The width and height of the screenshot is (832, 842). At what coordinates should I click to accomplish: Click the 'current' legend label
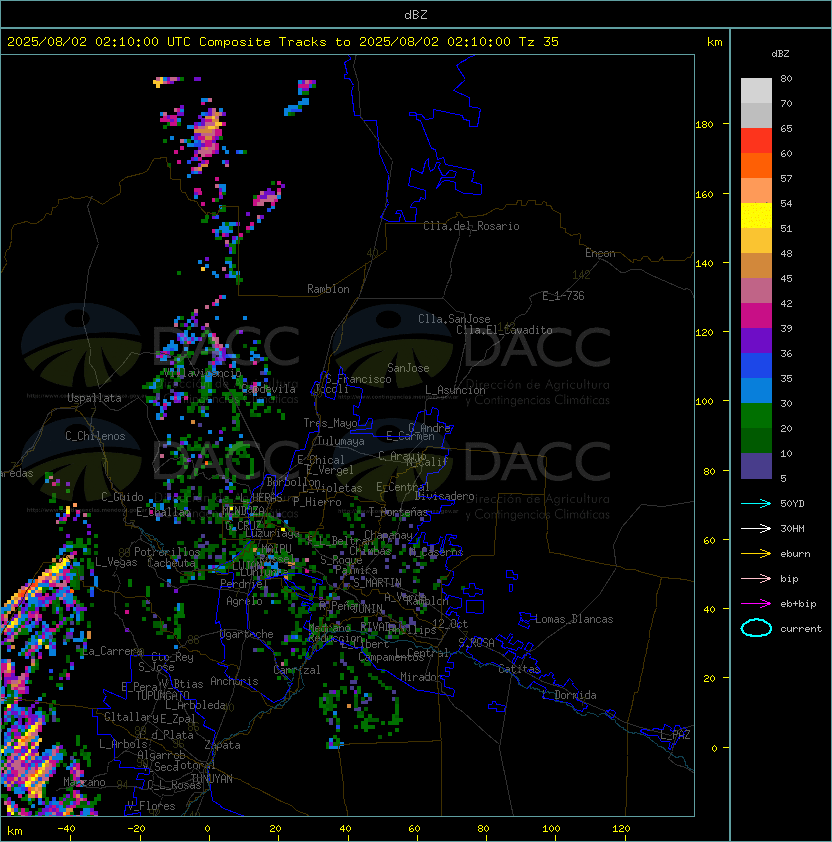click(801, 628)
